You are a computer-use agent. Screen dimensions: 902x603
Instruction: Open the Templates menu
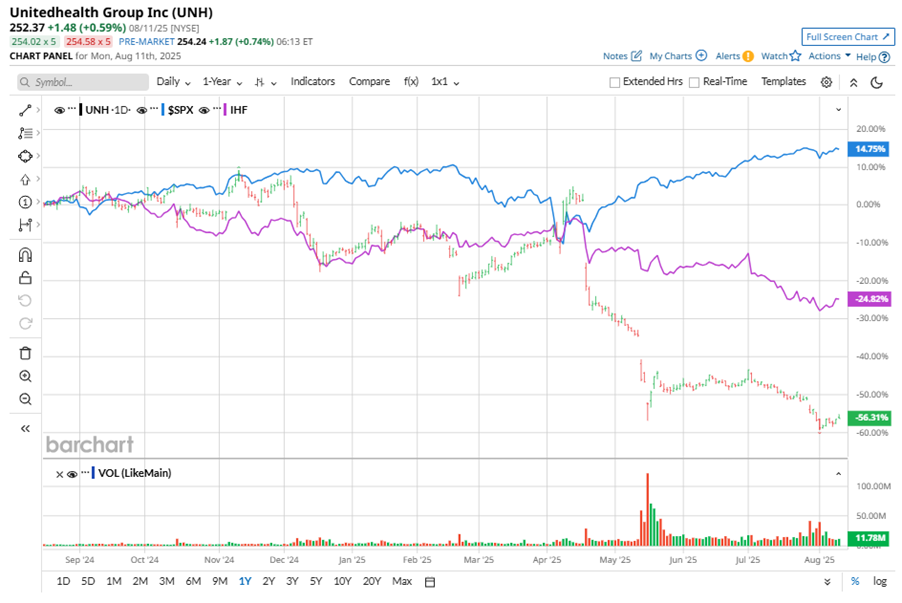point(783,82)
